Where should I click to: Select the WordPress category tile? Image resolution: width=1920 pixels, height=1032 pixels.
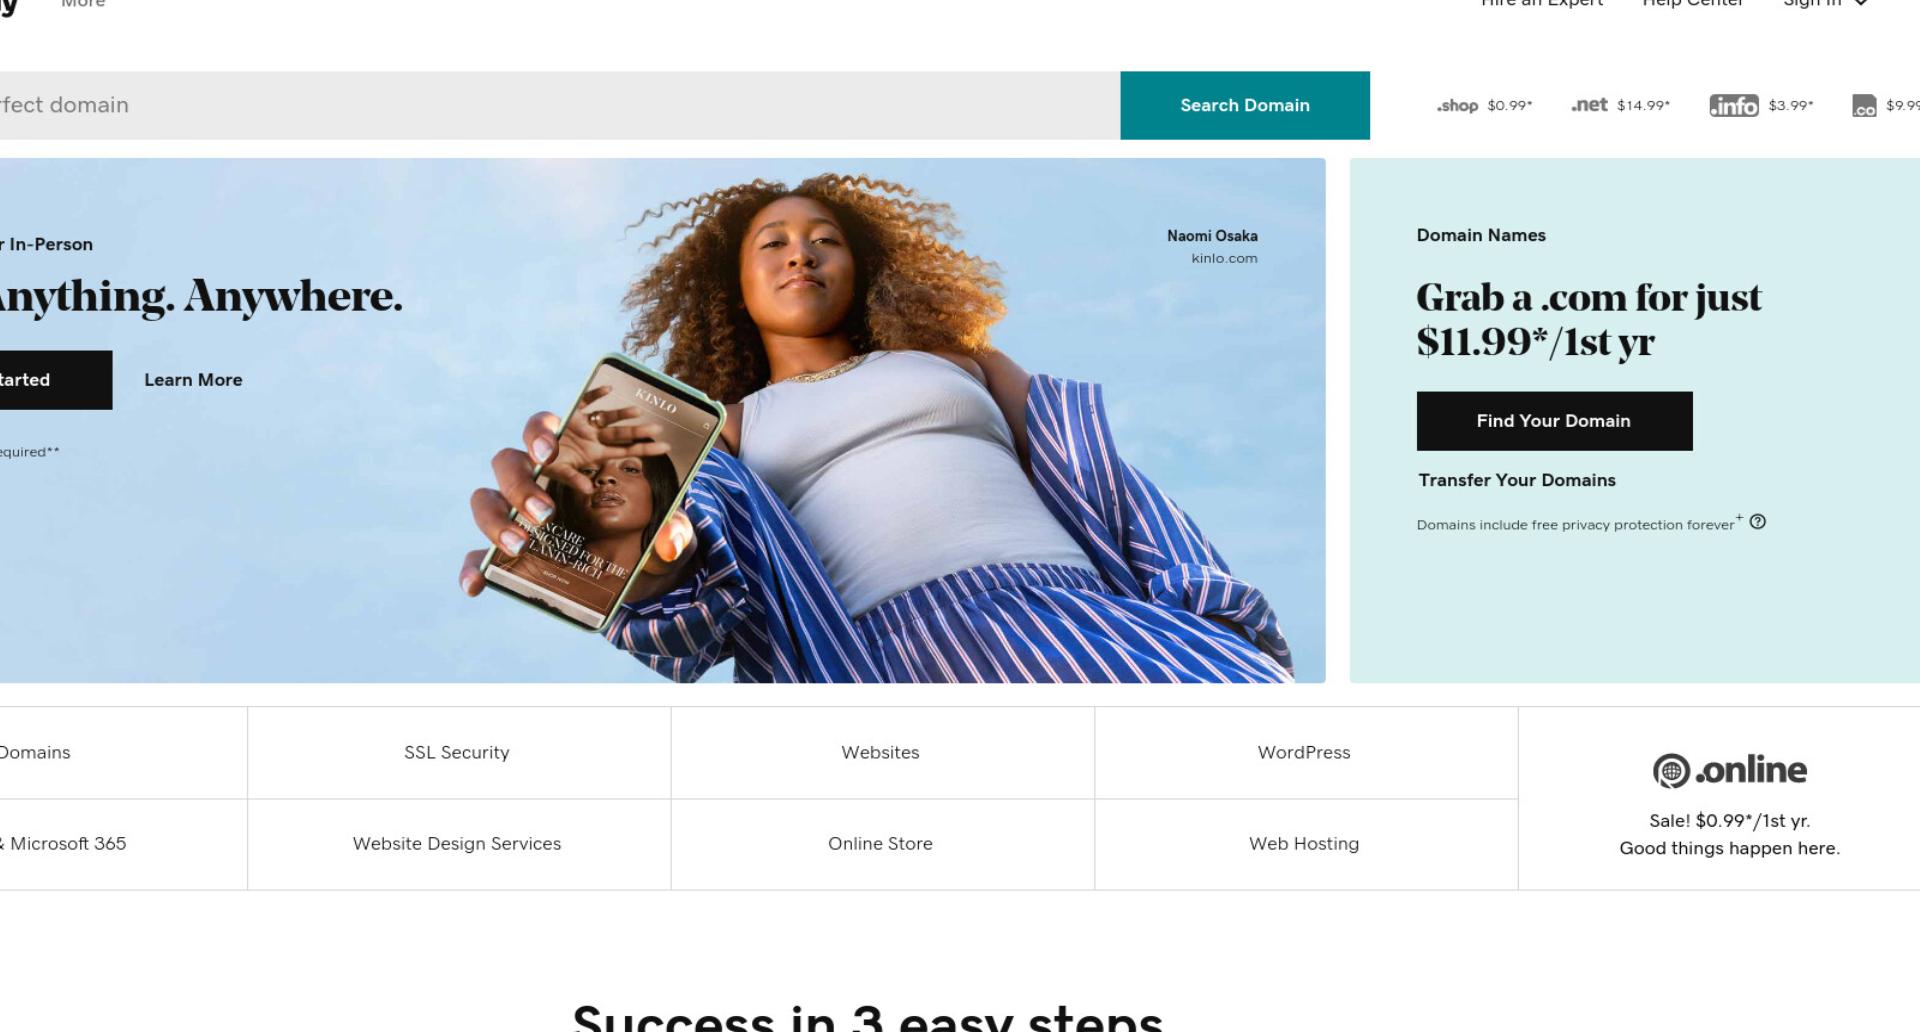[x=1306, y=753]
